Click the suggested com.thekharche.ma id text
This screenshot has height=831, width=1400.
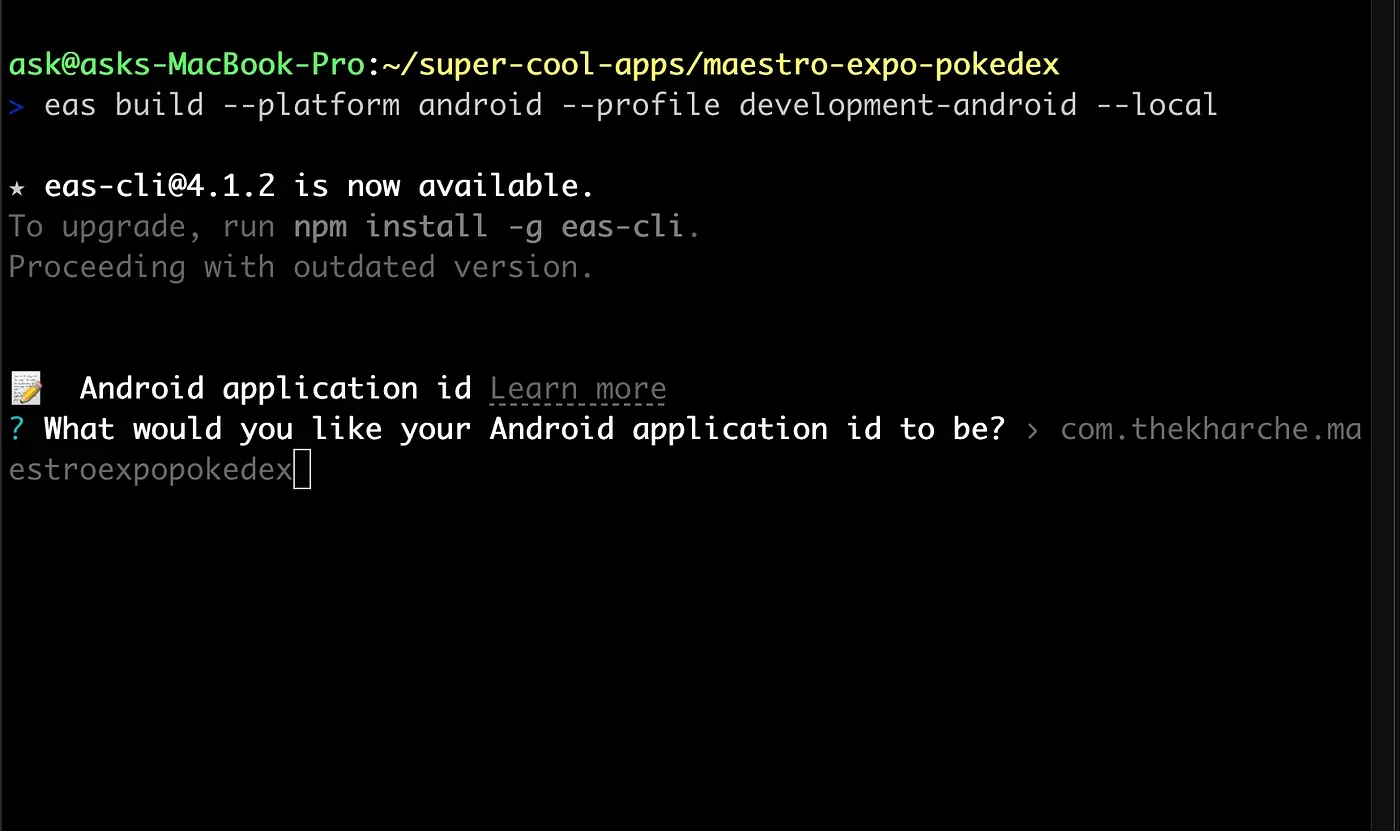pyautogui.click(x=1210, y=430)
